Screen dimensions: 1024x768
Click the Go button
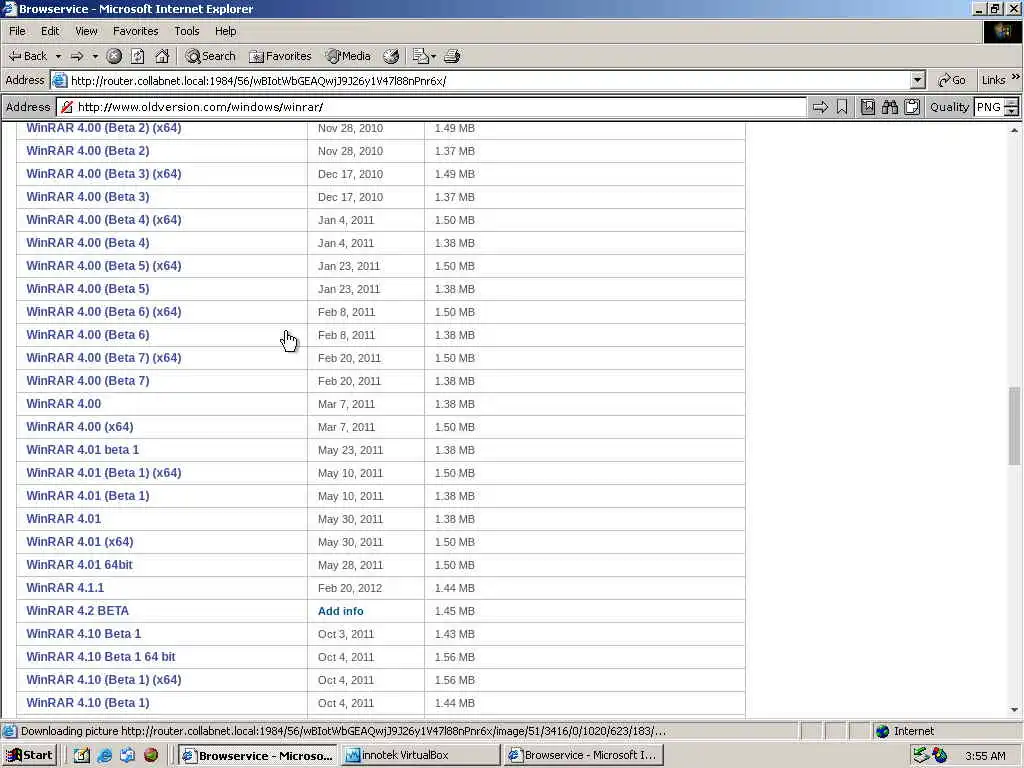pyautogui.click(x=952, y=80)
